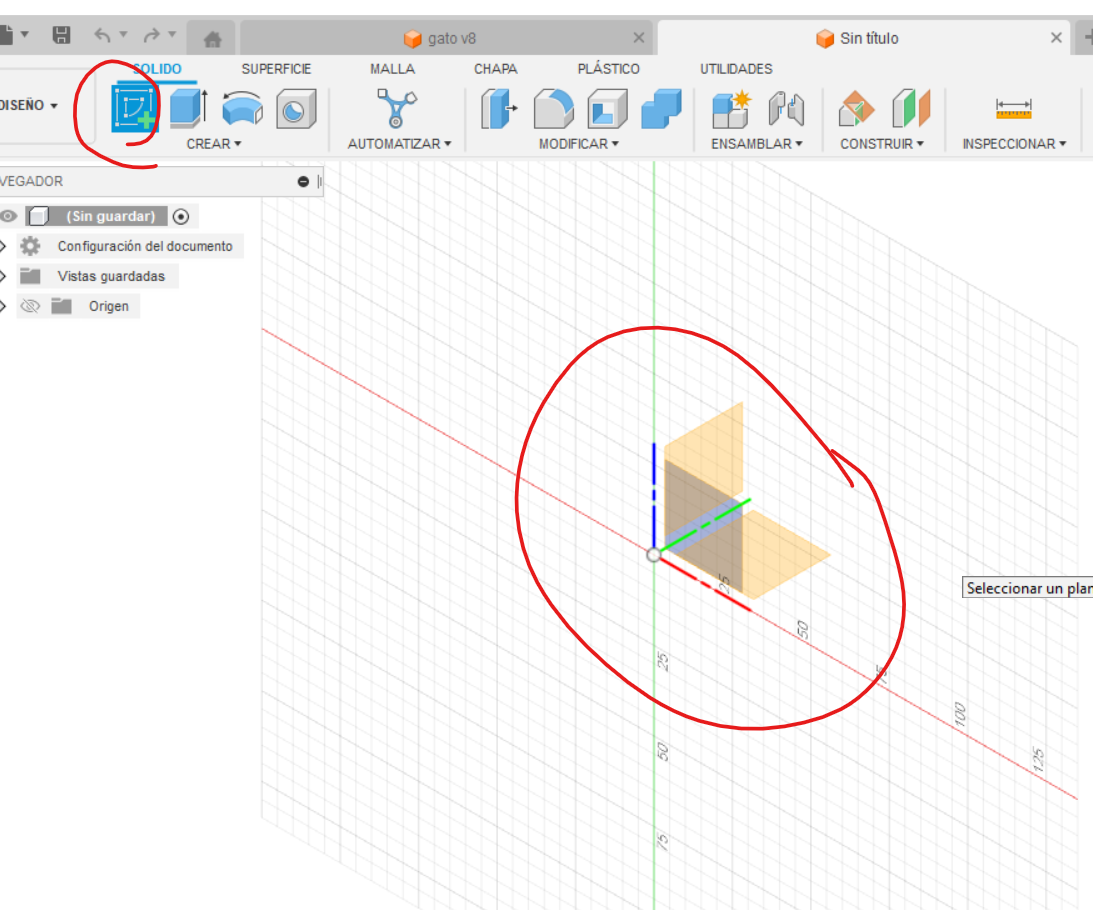The image size is (1093, 910).
Task: Switch to the CHAPA tab
Action: (x=496, y=69)
